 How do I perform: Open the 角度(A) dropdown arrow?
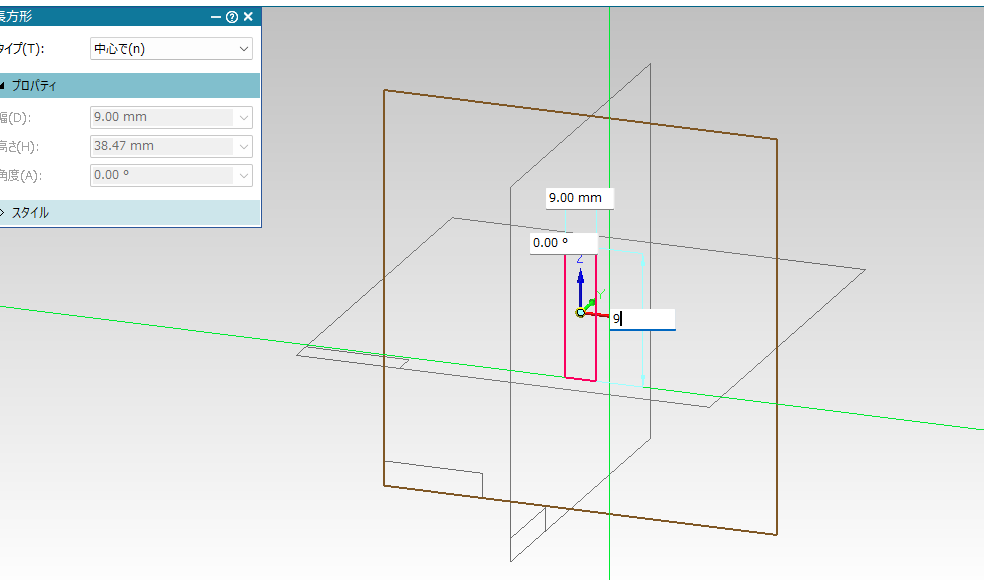coord(244,175)
